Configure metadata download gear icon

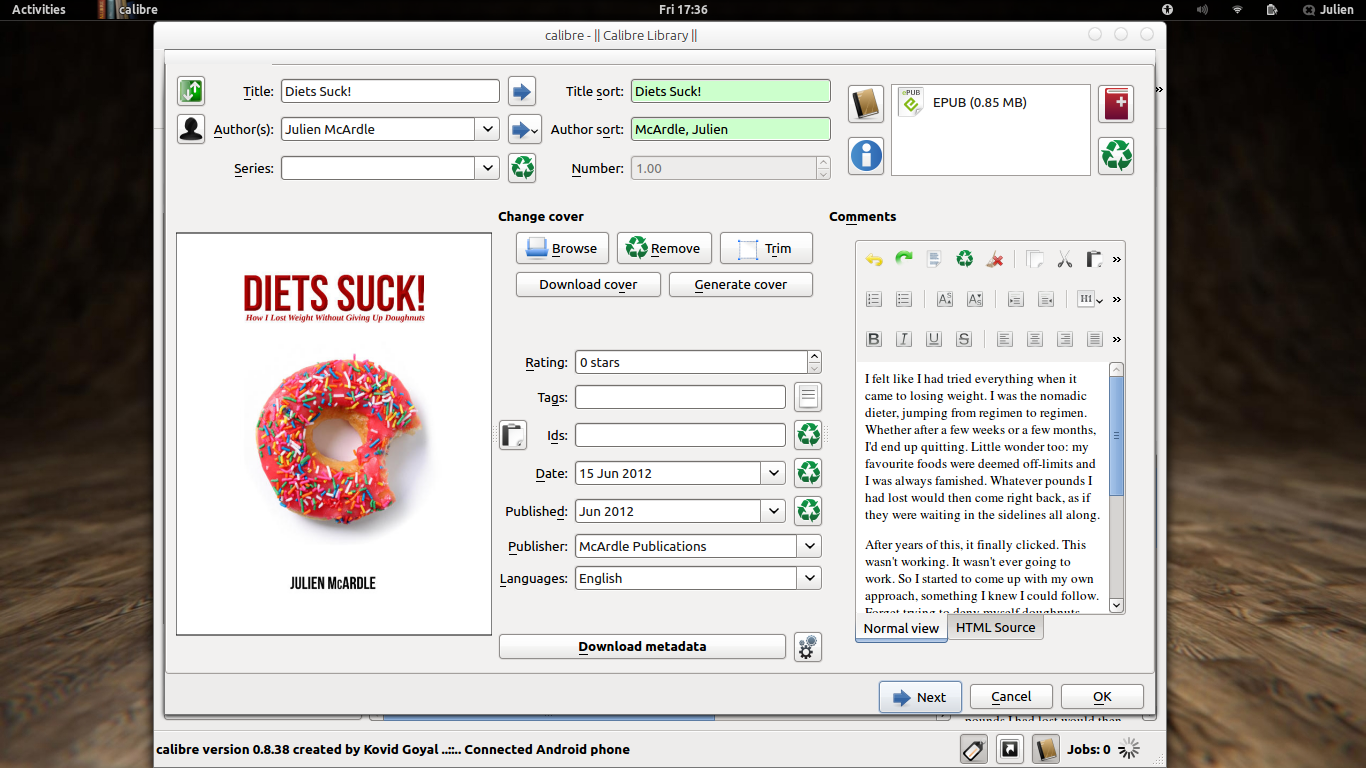[x=808, y=646]
